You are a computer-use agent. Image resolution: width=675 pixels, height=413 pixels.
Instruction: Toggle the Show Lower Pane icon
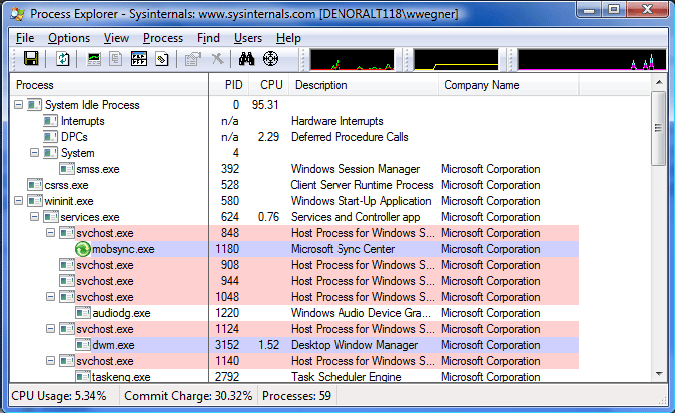[x=139, y=59]
